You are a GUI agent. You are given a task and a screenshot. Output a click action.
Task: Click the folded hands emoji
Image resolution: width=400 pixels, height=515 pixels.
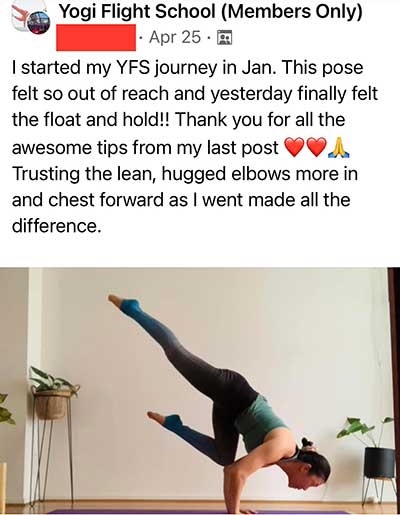pos(339,147)
